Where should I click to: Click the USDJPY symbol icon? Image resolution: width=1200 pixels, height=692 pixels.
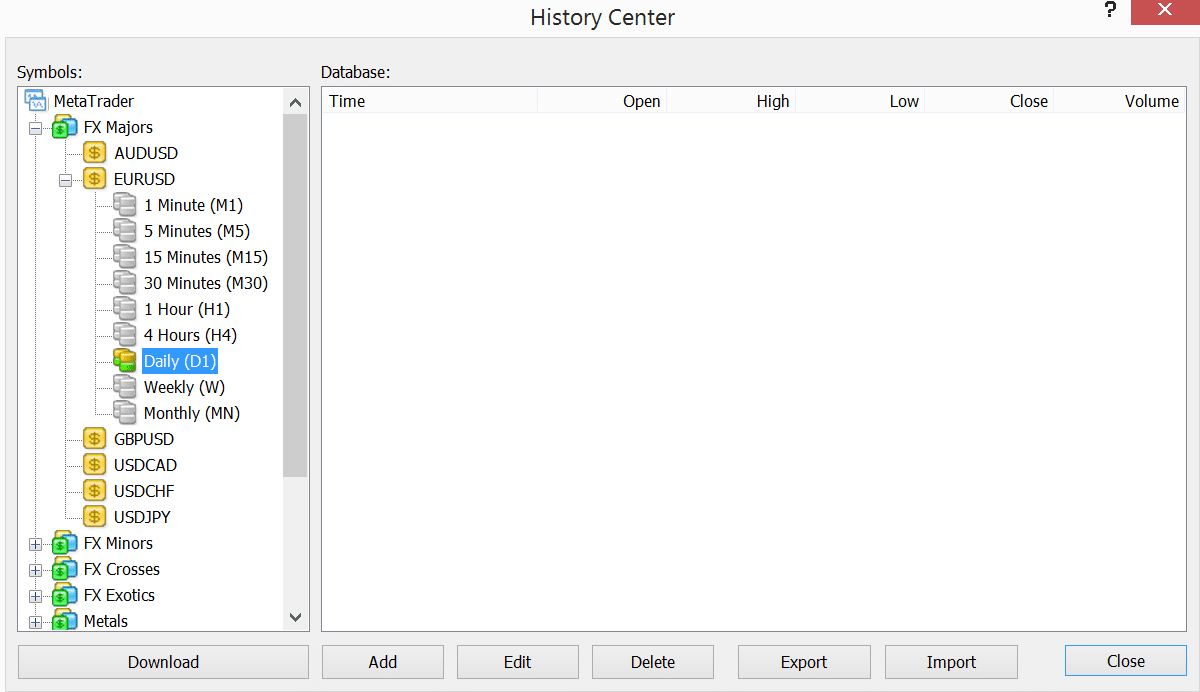coord(94,516)
